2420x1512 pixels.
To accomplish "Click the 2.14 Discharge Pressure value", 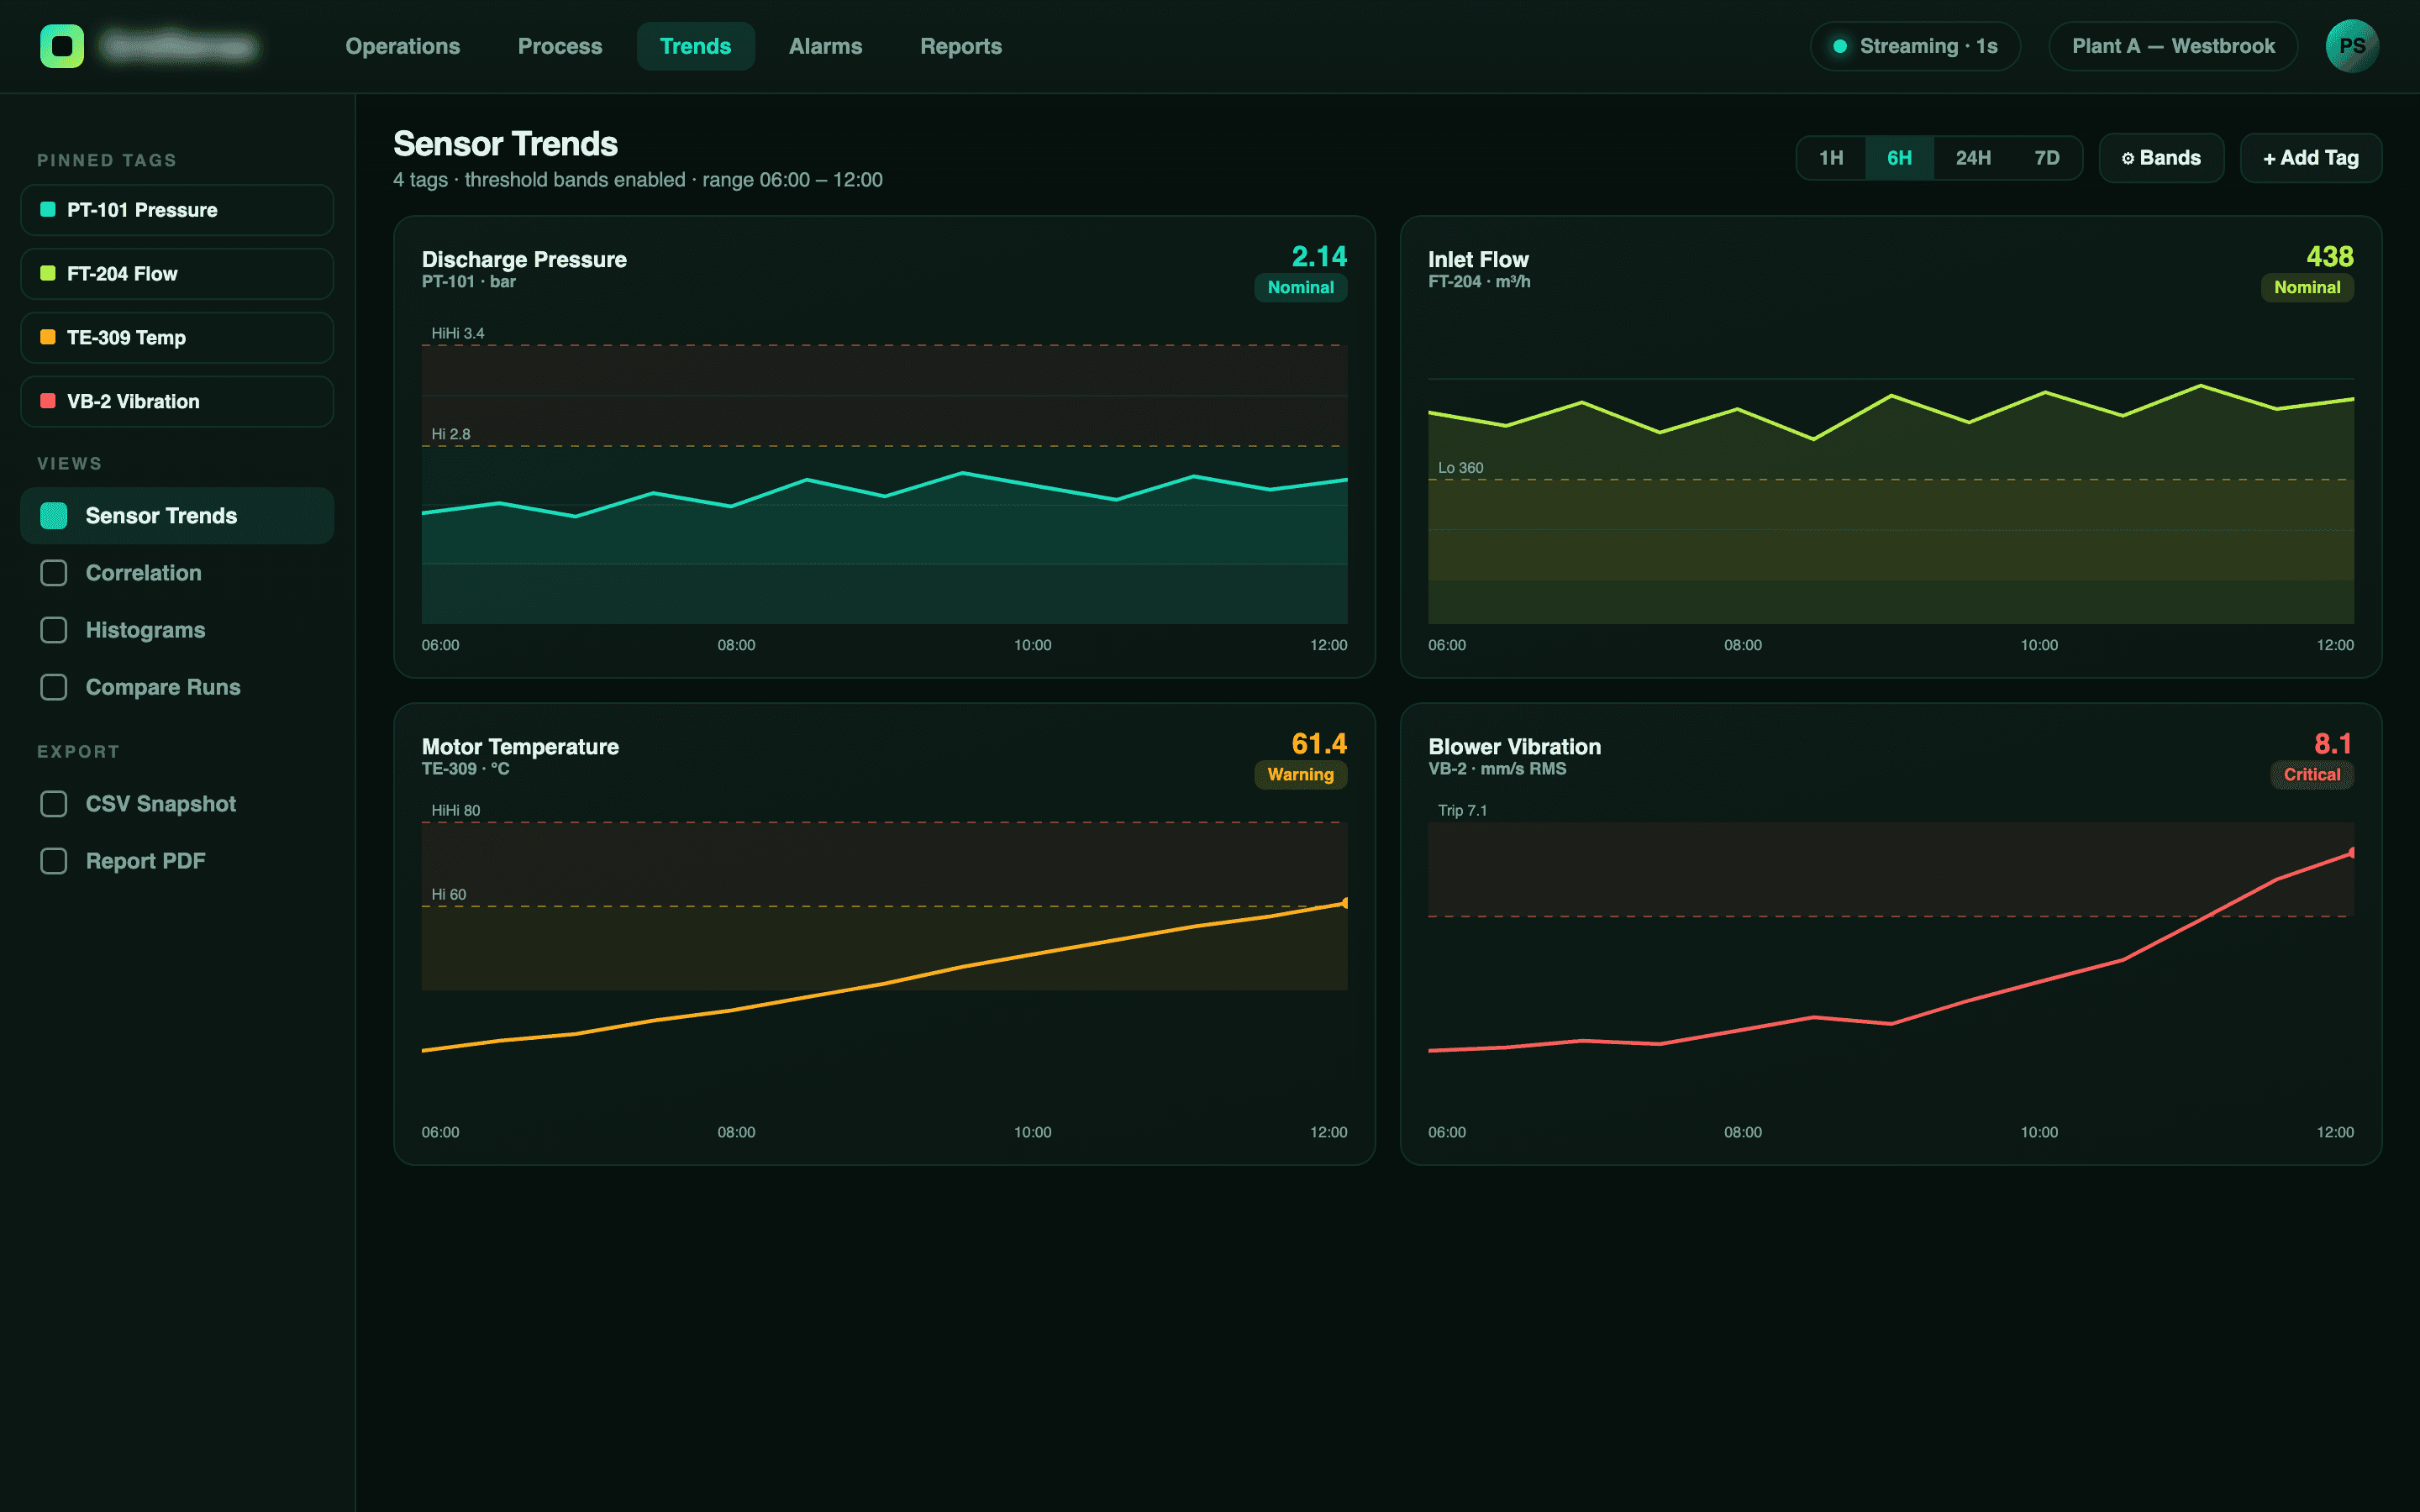I will tap(1318, 257).
